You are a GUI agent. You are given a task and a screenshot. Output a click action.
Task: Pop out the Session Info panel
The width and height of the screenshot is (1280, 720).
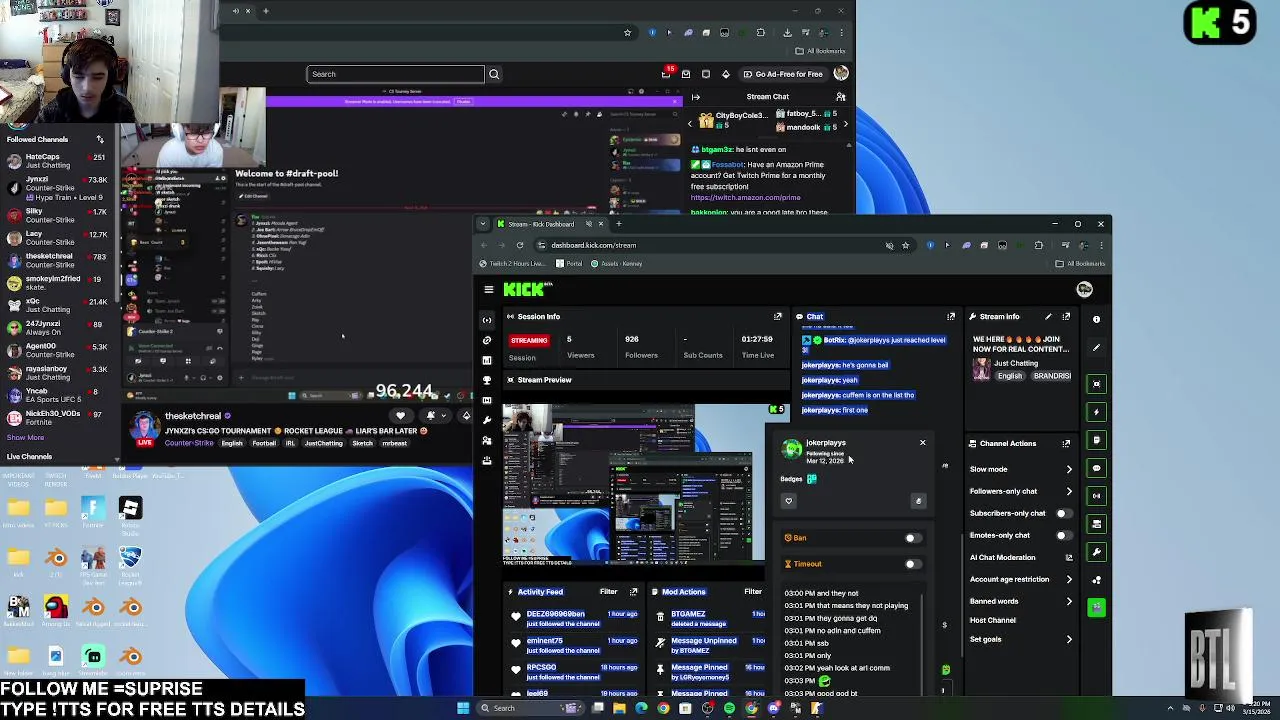[x=777, y=316]
